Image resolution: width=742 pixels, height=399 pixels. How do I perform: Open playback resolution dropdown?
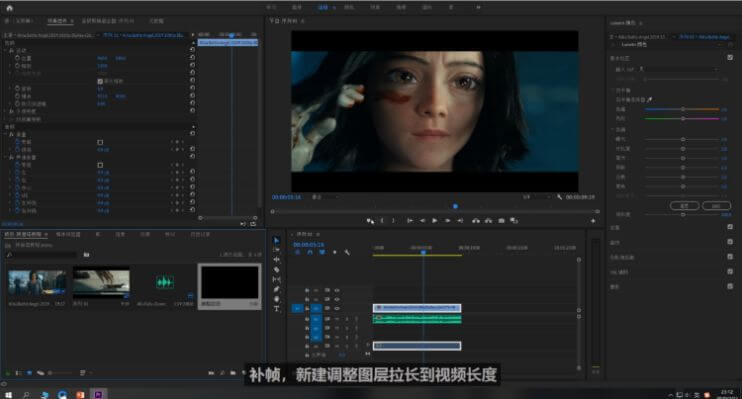point(536,197)
